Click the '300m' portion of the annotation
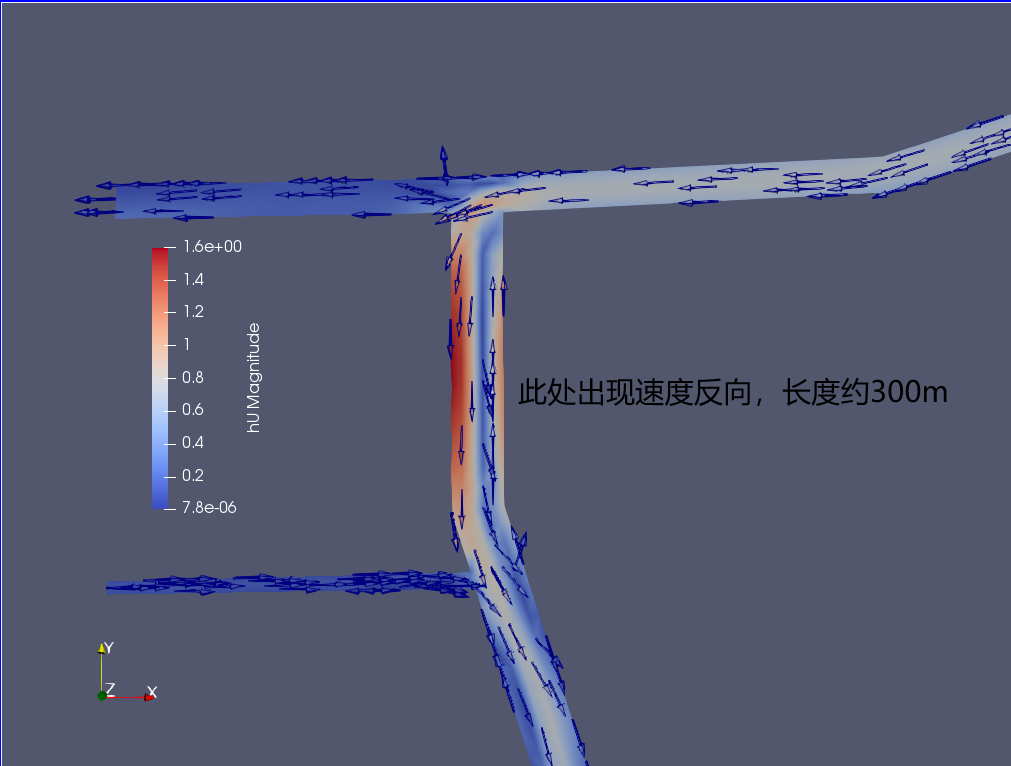 (908, 393)
